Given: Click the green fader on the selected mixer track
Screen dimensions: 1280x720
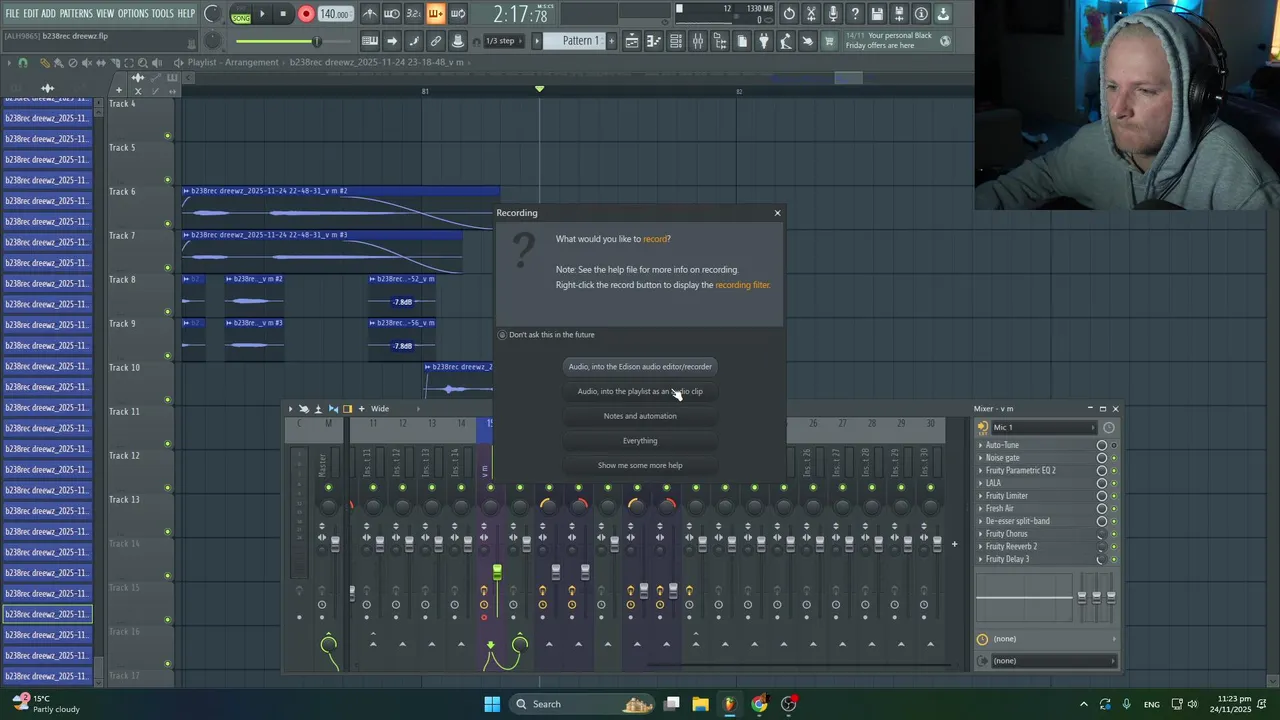Looking at the screenshot, I should point(497,573).
